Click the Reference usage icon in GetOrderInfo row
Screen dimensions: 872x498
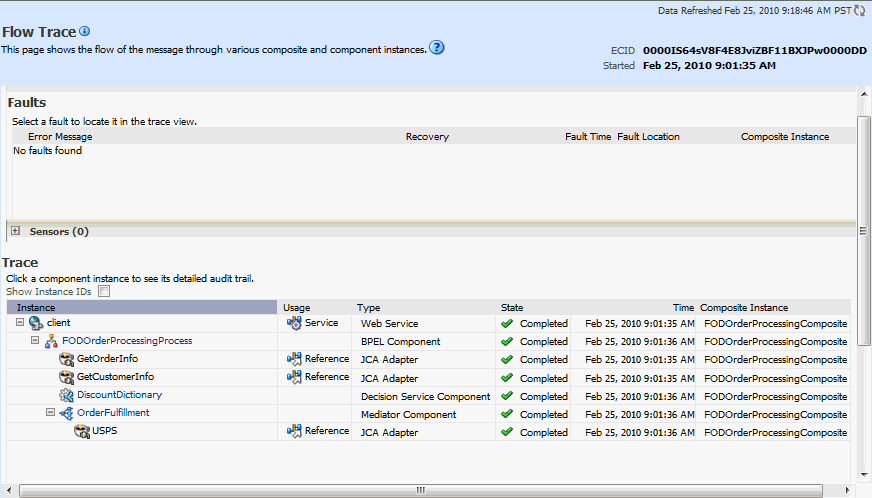[294, 359]
